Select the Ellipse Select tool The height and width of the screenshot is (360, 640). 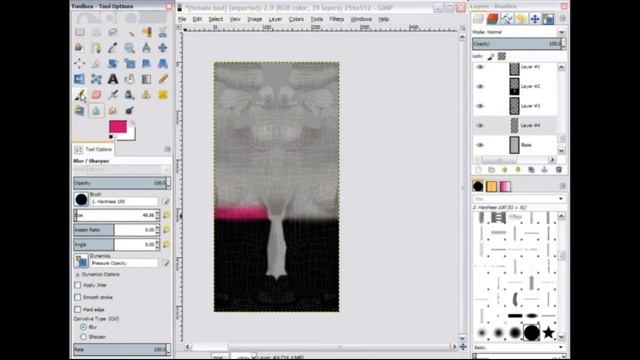click(96, 32)
